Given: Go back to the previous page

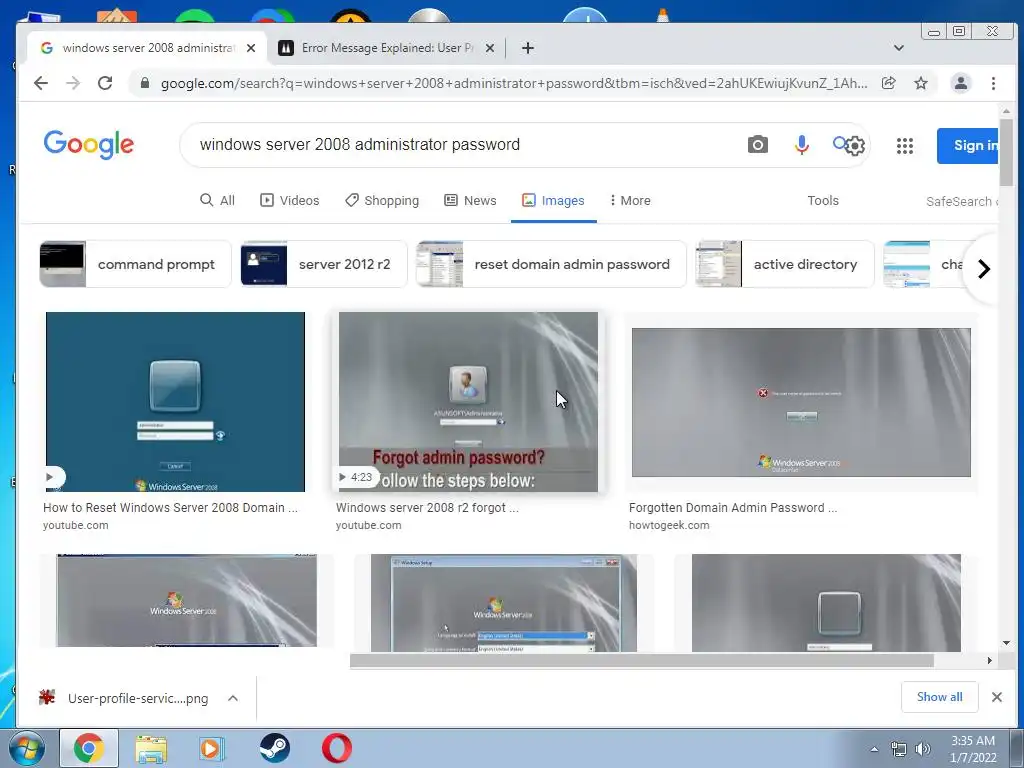Looking at the screenshot, I should pyautogui.click(x=40, y=83).
